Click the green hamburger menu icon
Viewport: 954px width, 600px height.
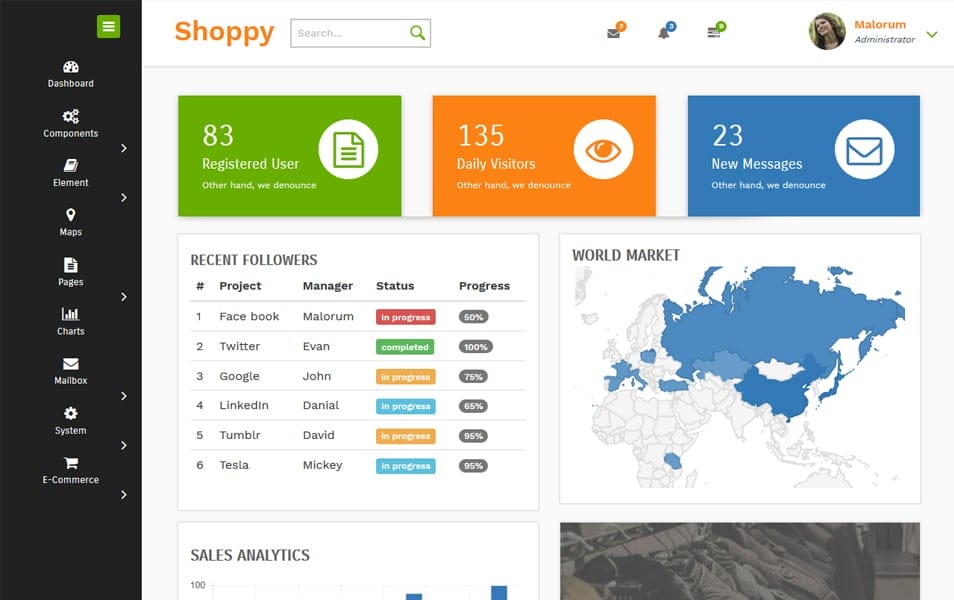coord(108,26)
